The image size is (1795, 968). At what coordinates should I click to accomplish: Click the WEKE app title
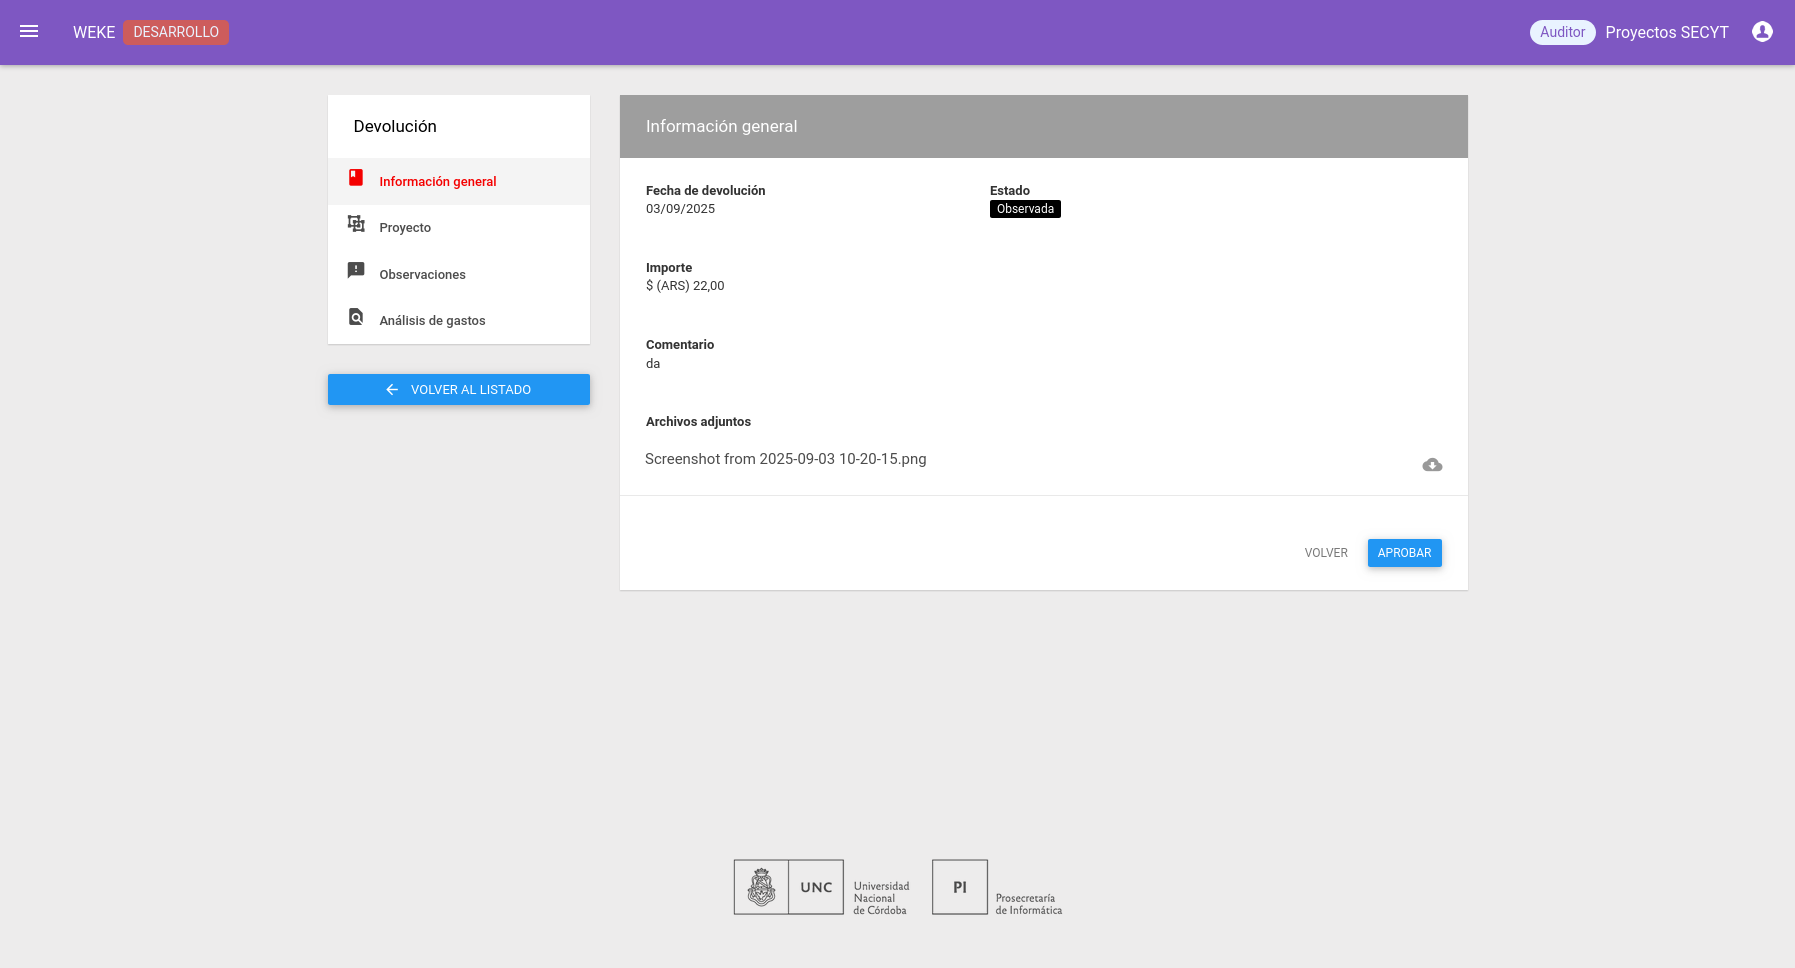tap(94, 32)
